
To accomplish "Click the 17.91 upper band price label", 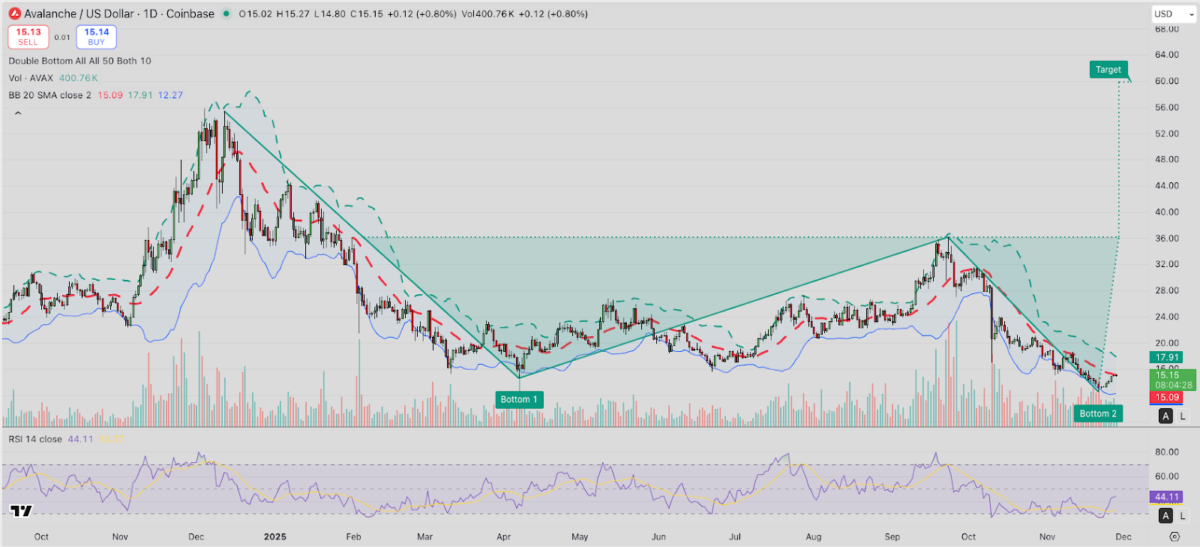I will 1168,357.
